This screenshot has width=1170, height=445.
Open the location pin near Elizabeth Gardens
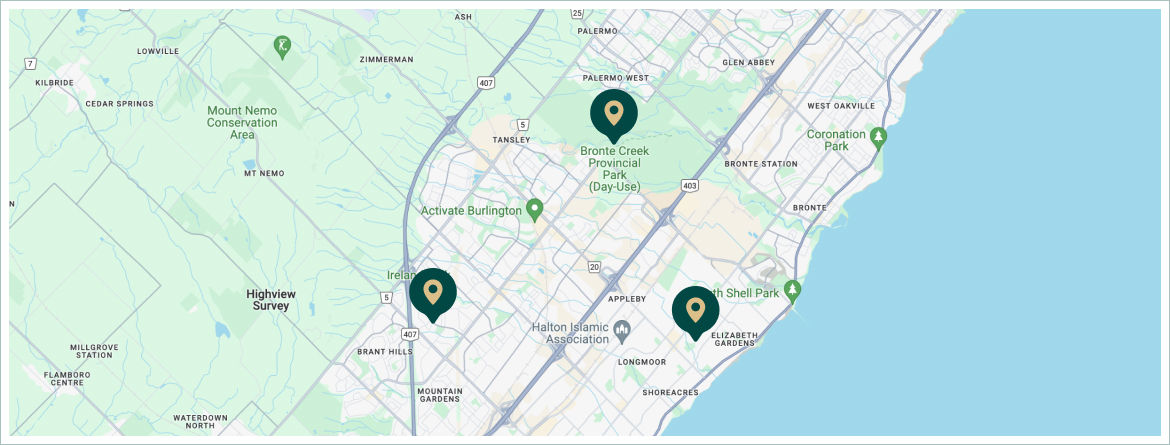(695, 312)
